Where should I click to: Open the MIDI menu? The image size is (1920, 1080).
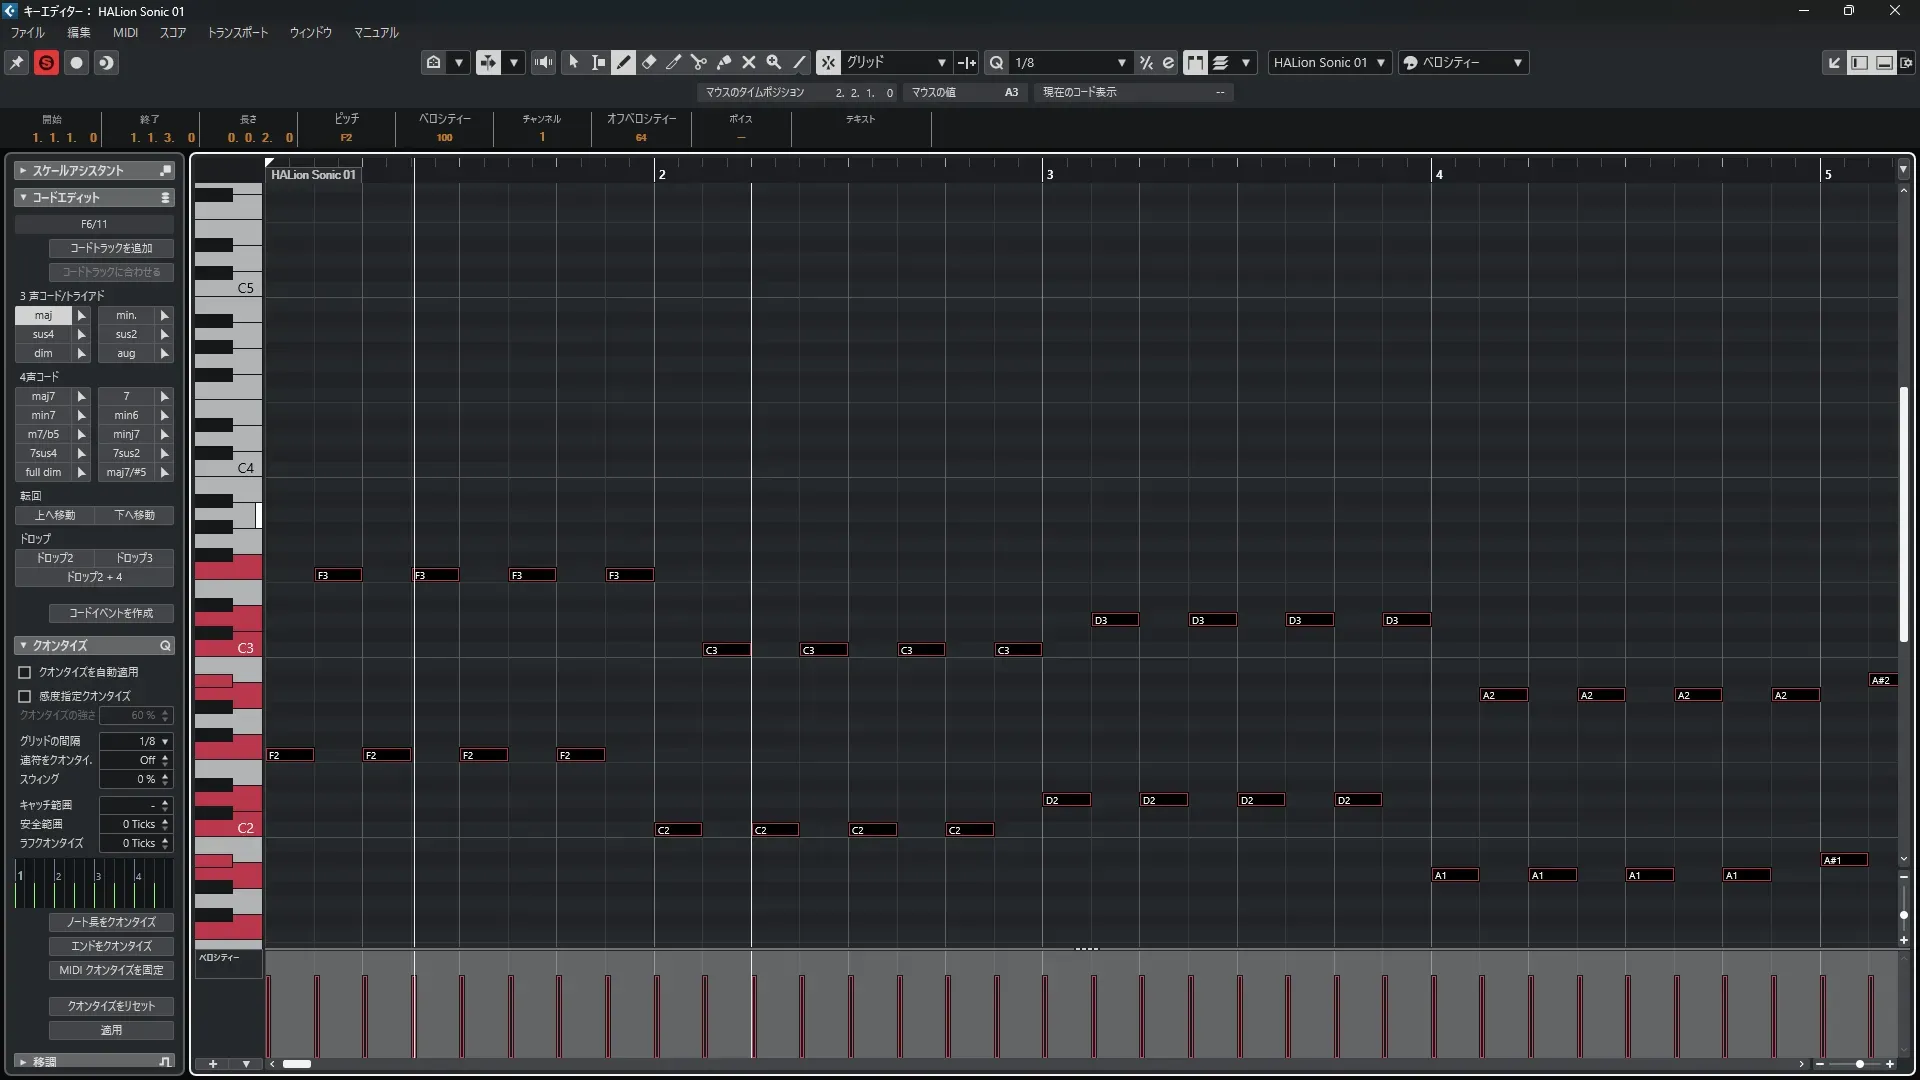[x=125, y=32]
